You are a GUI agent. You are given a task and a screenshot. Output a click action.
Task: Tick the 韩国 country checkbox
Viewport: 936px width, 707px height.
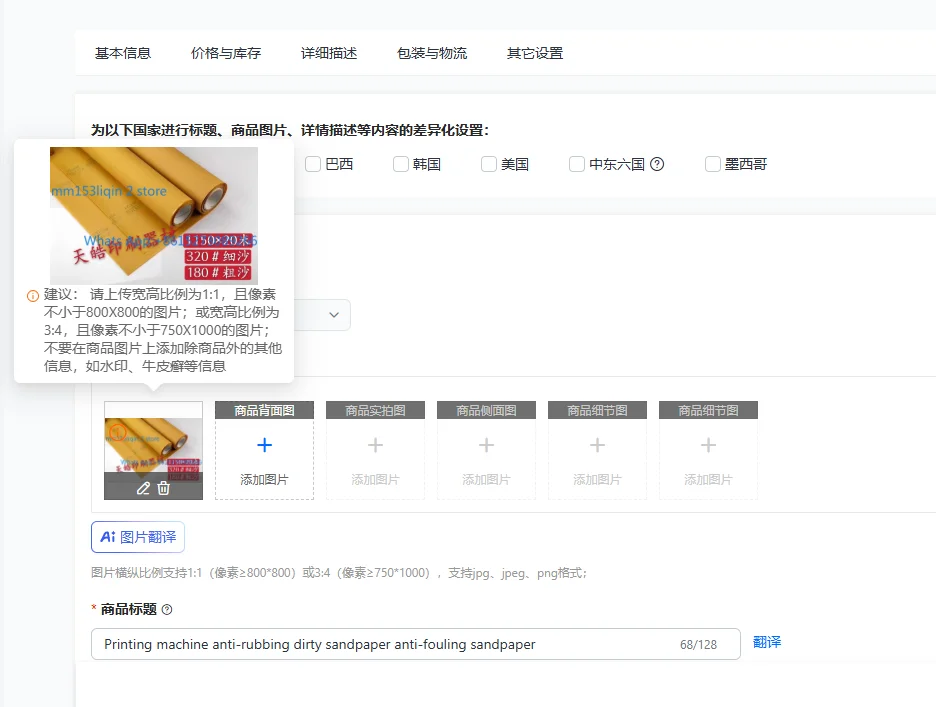401,164
